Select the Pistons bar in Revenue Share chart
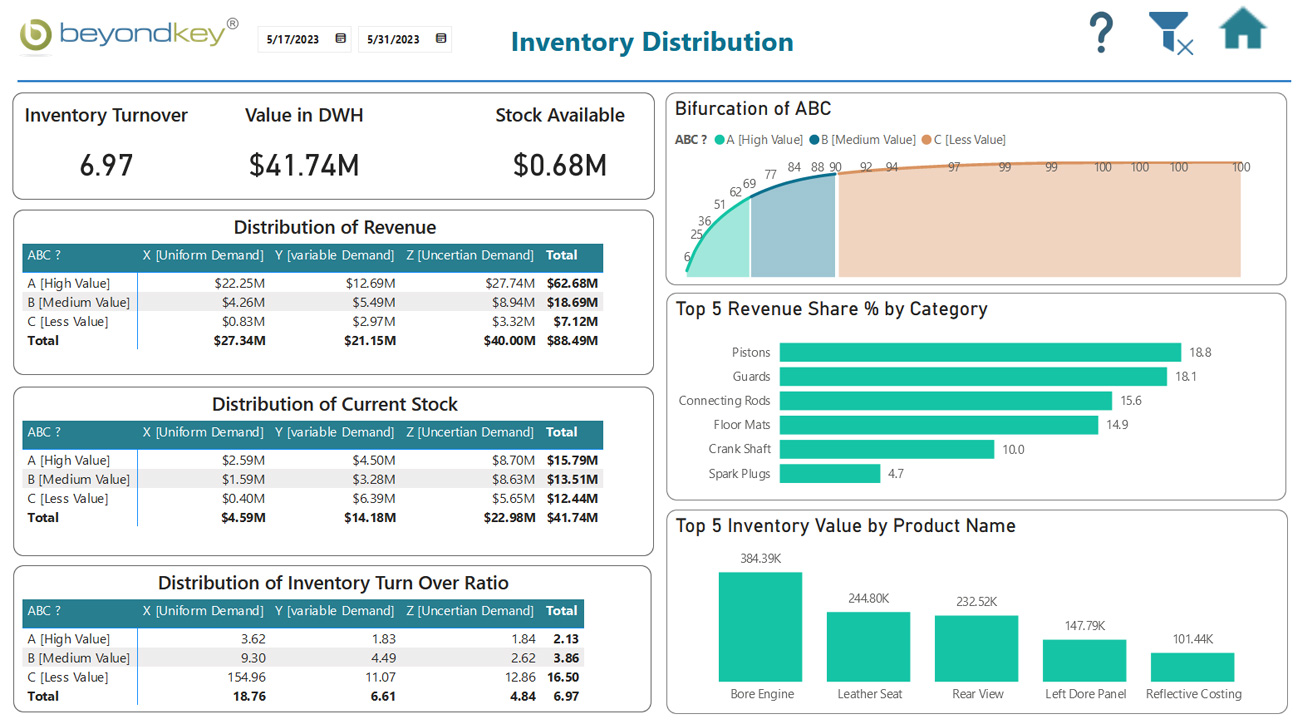Screen dimensions: 1300x728 pos(980,352)
